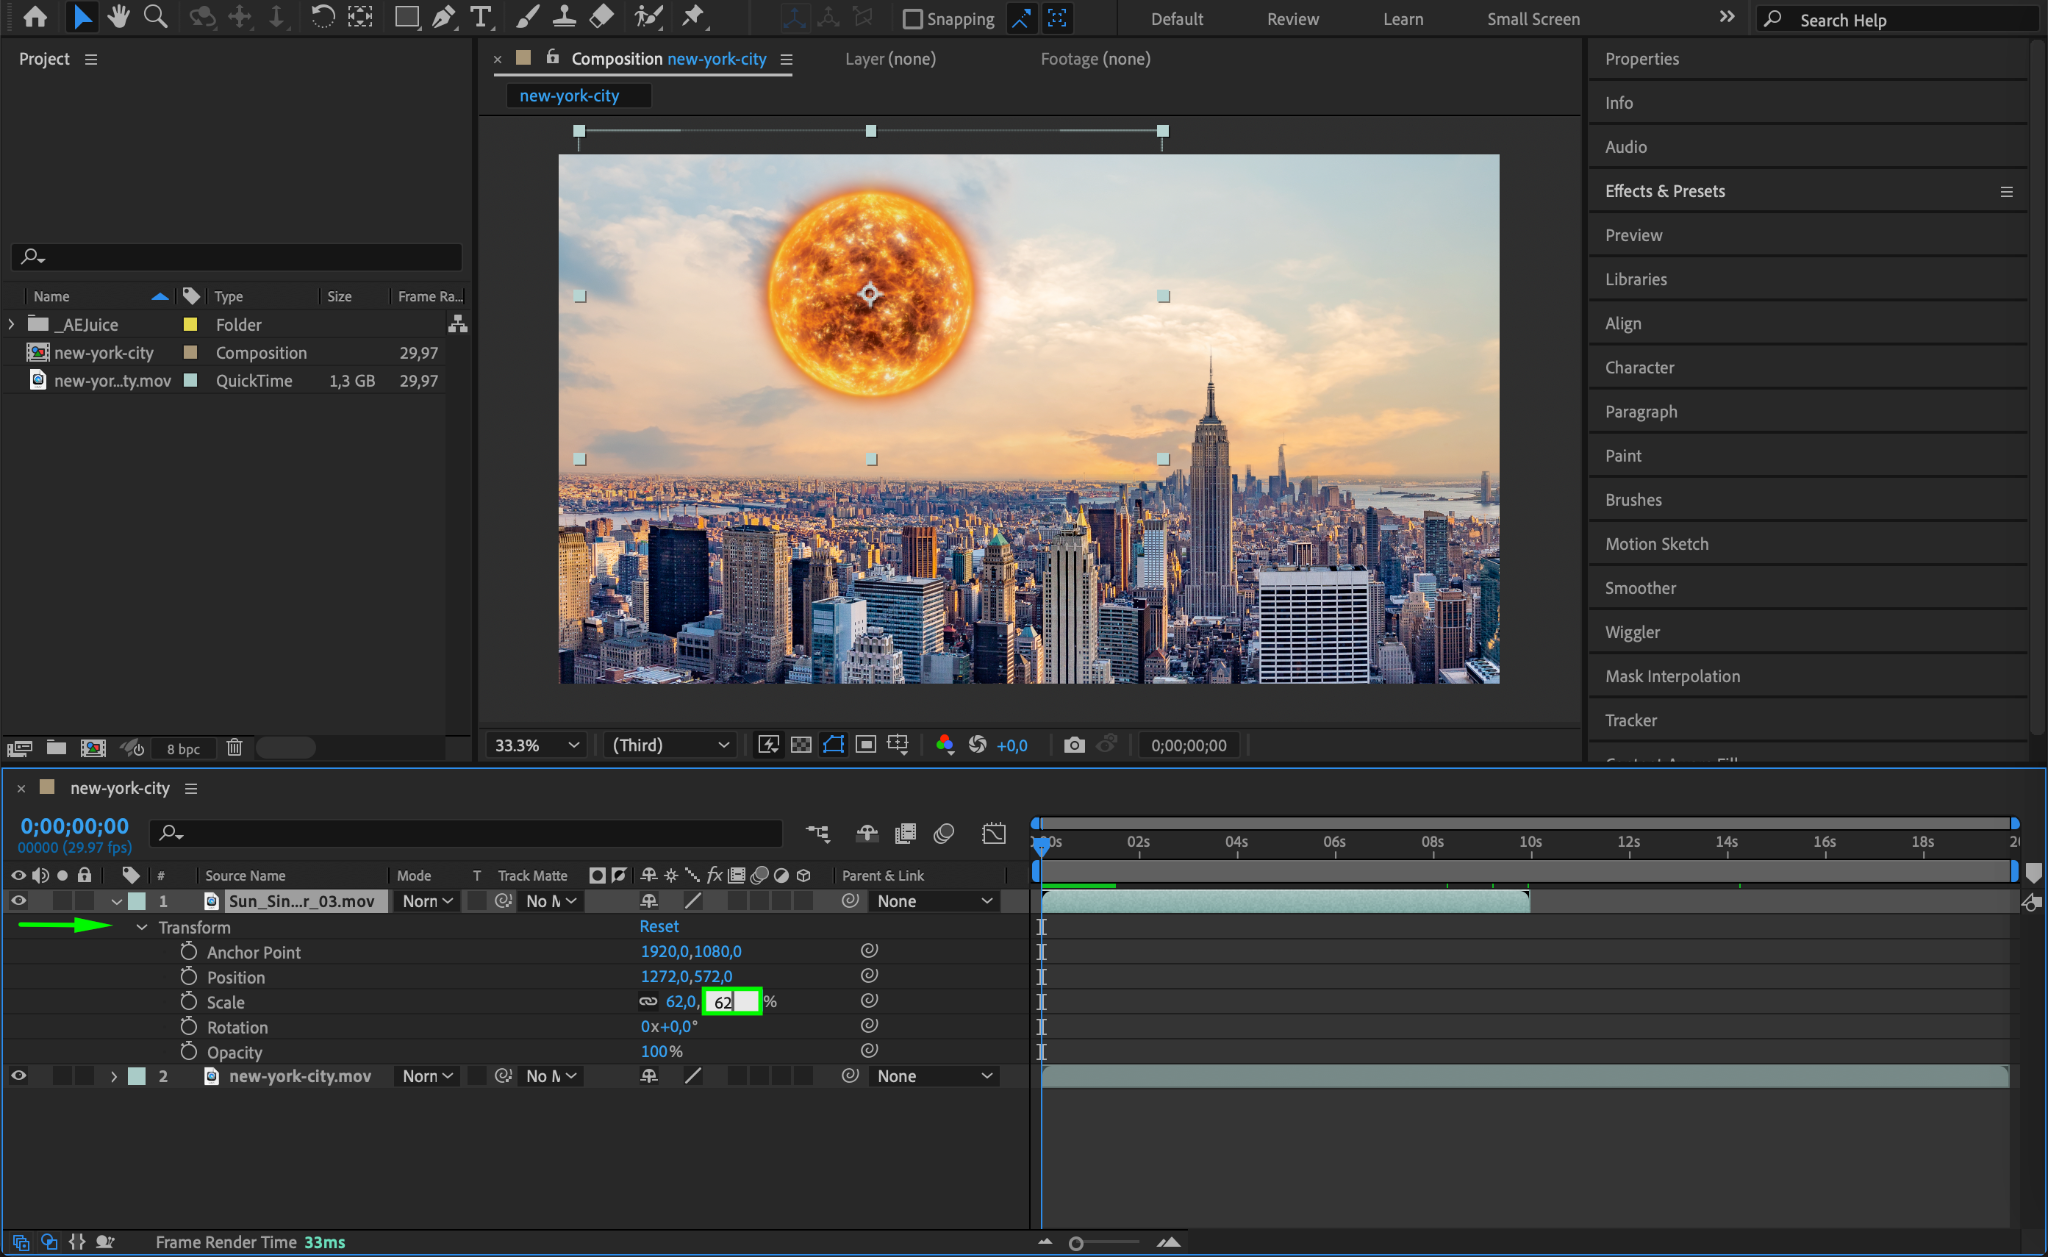Hide the new-york-city.mov layer eye

pyautogui.click(x=18, y=1076)
